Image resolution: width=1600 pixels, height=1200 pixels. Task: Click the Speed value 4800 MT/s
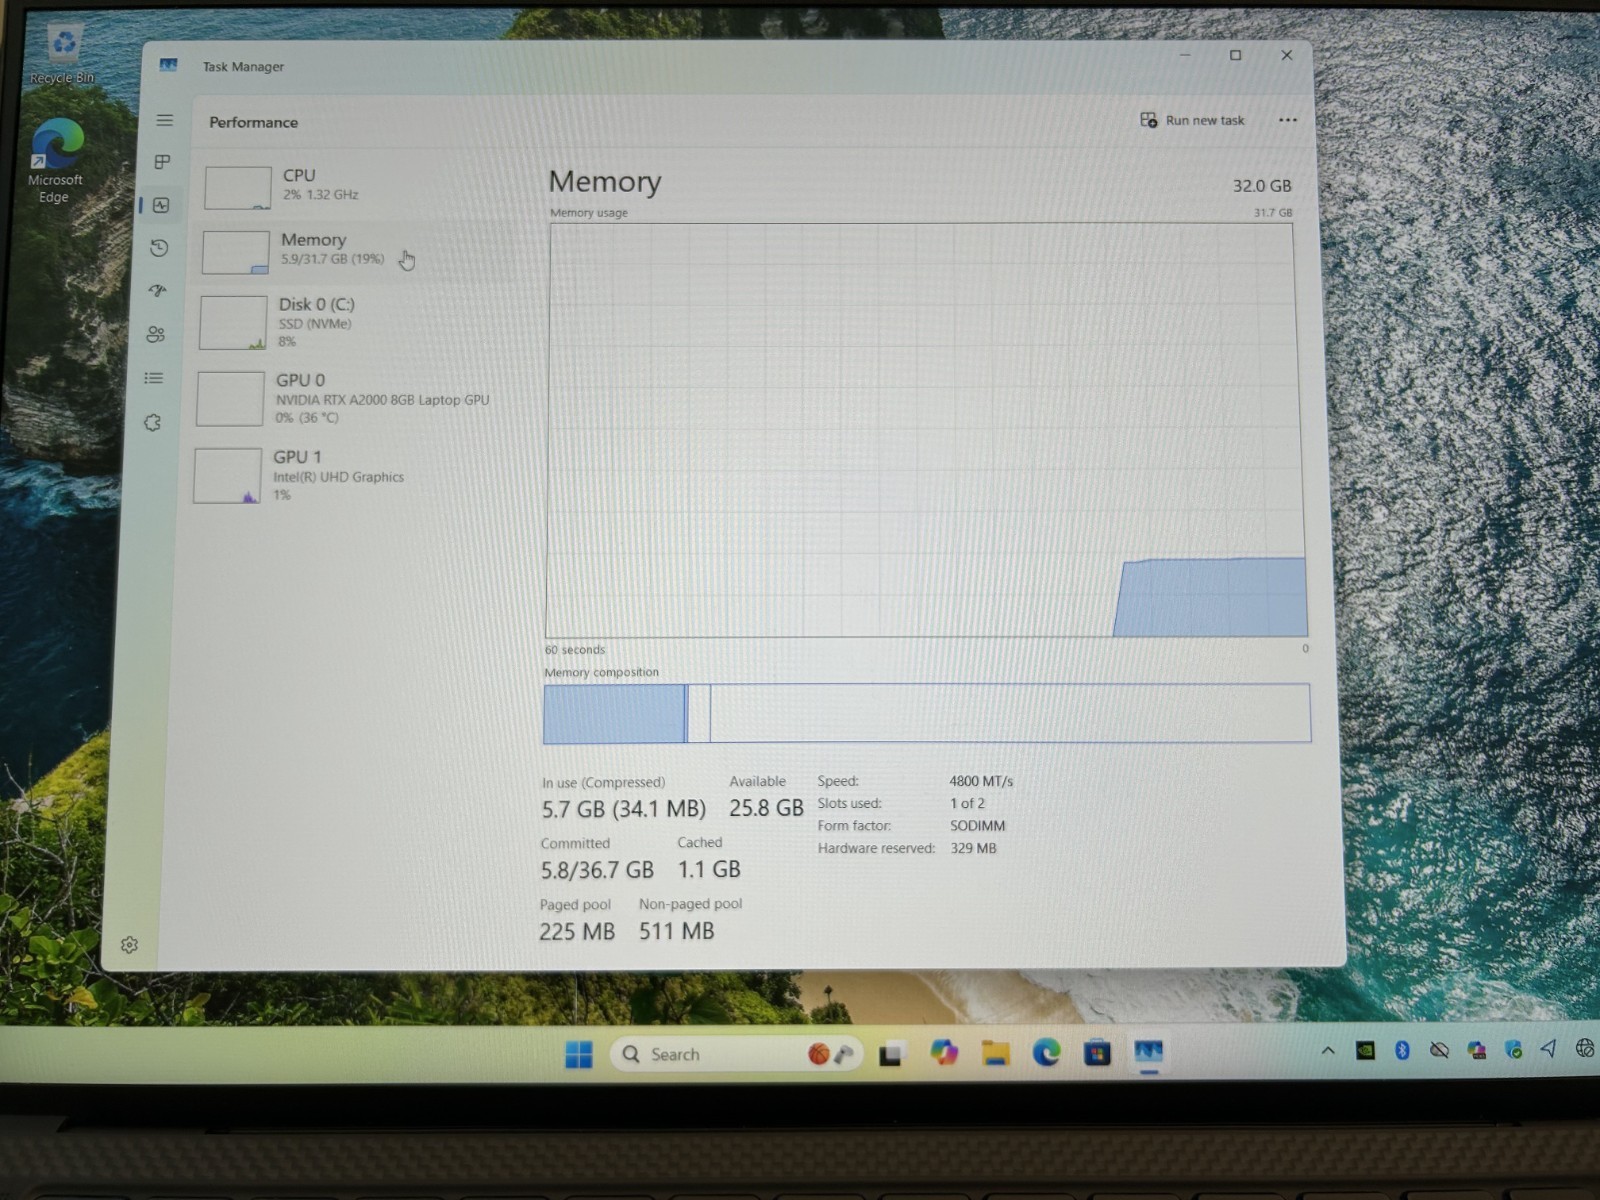[x=981, y=781]
